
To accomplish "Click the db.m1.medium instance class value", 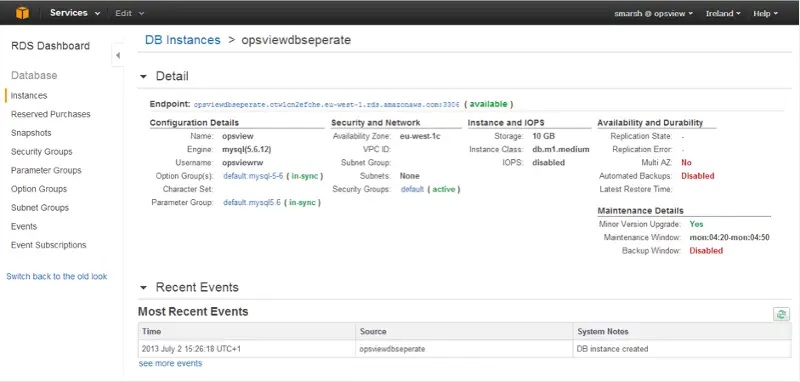I will (561, 149).
